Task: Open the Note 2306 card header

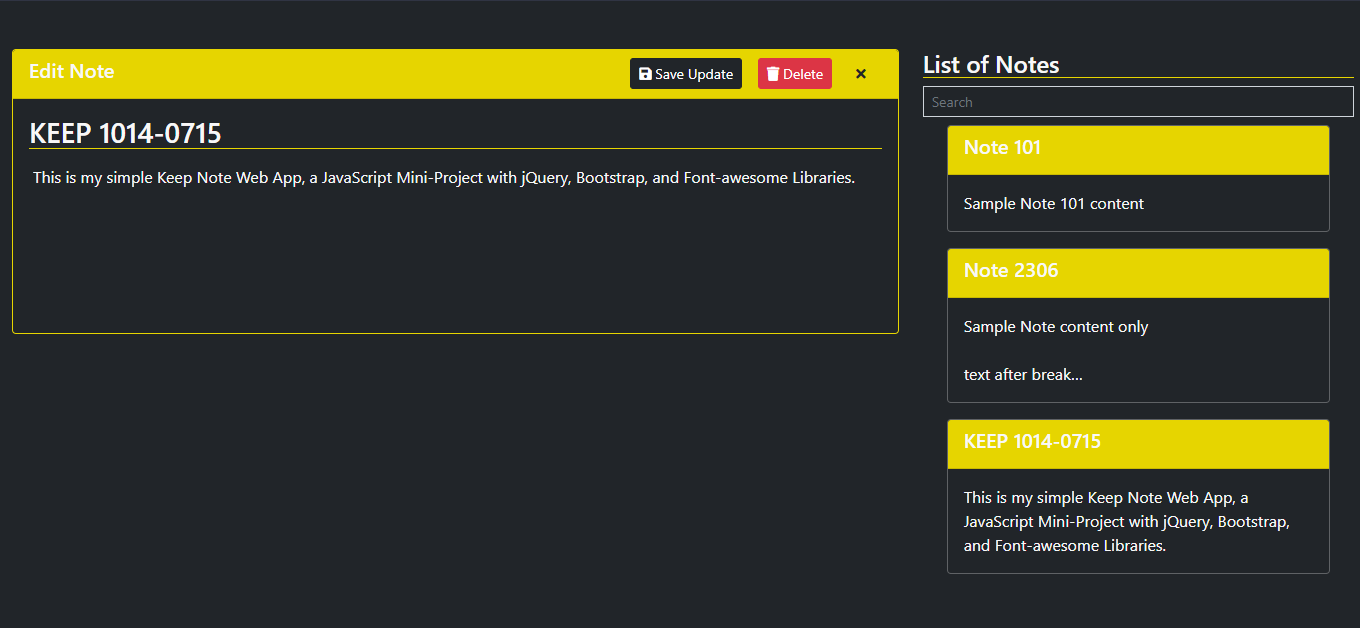Action: pos(1138,273)
